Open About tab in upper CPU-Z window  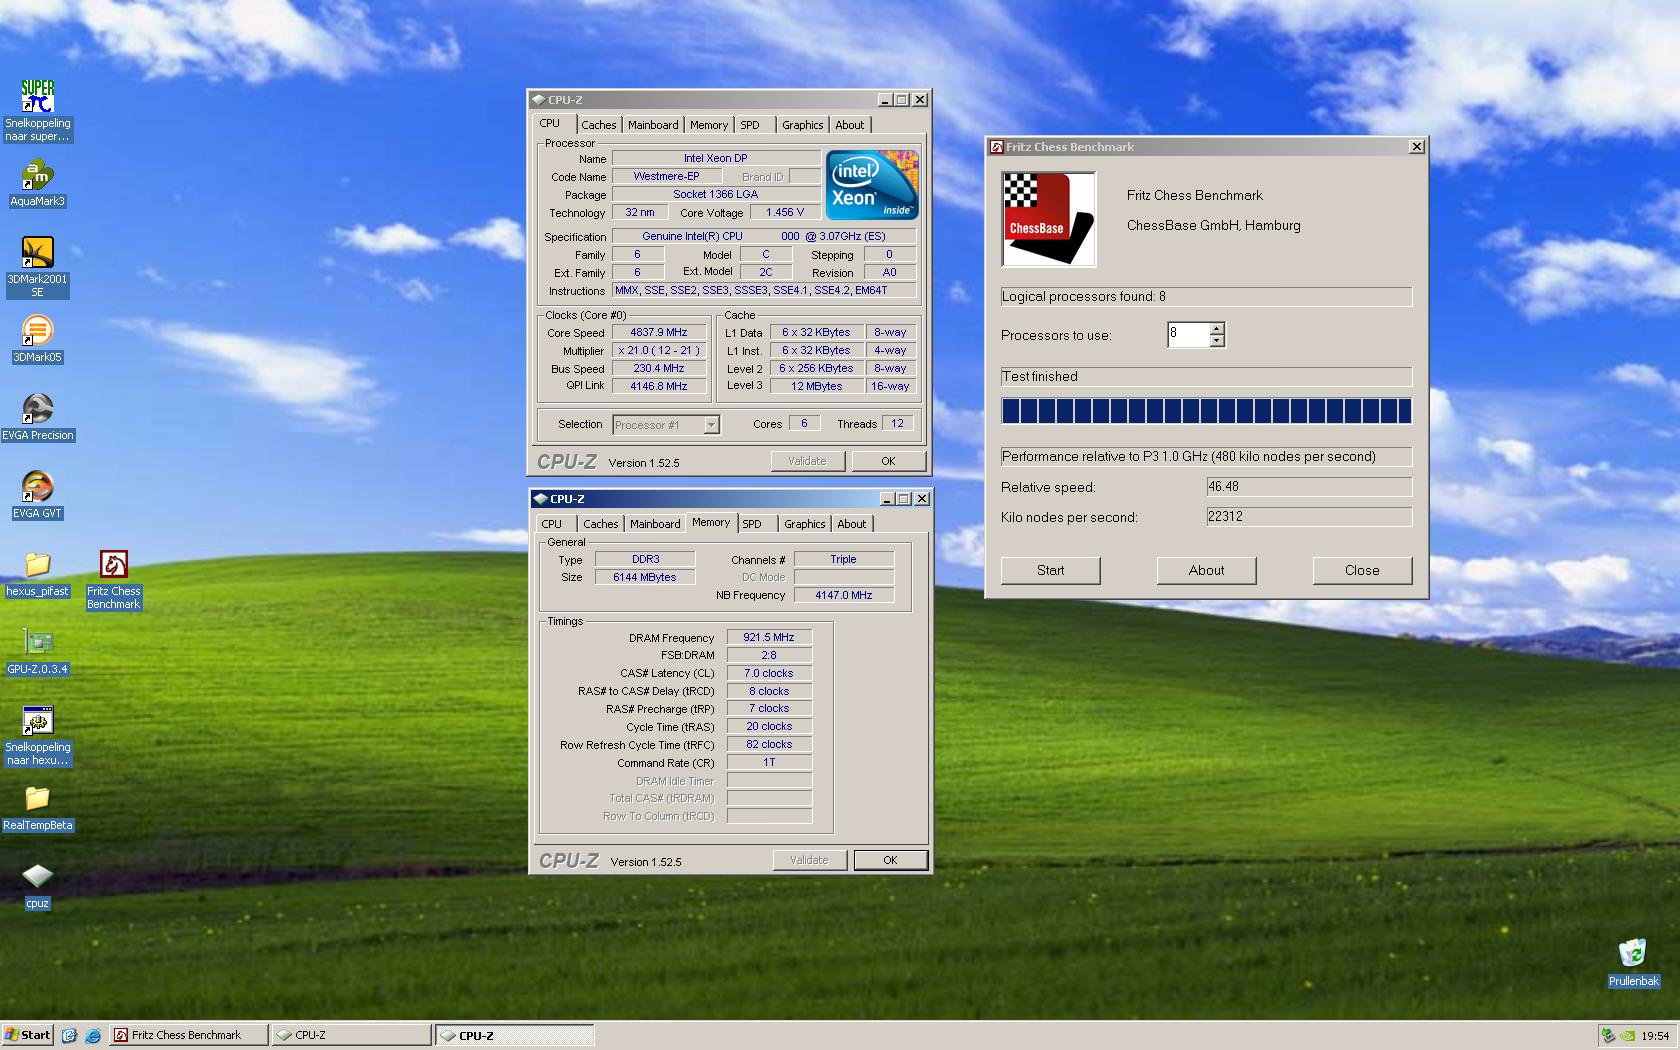(x=850, y=125)
